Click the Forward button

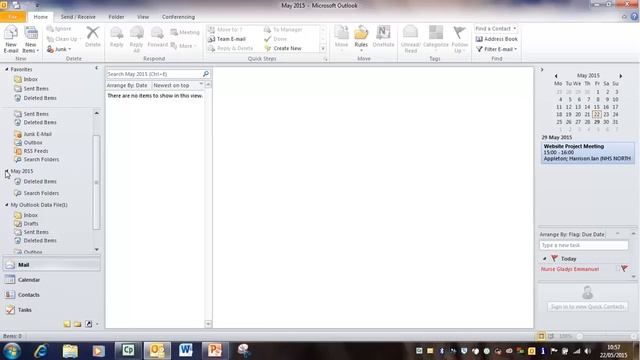point(157,37)
